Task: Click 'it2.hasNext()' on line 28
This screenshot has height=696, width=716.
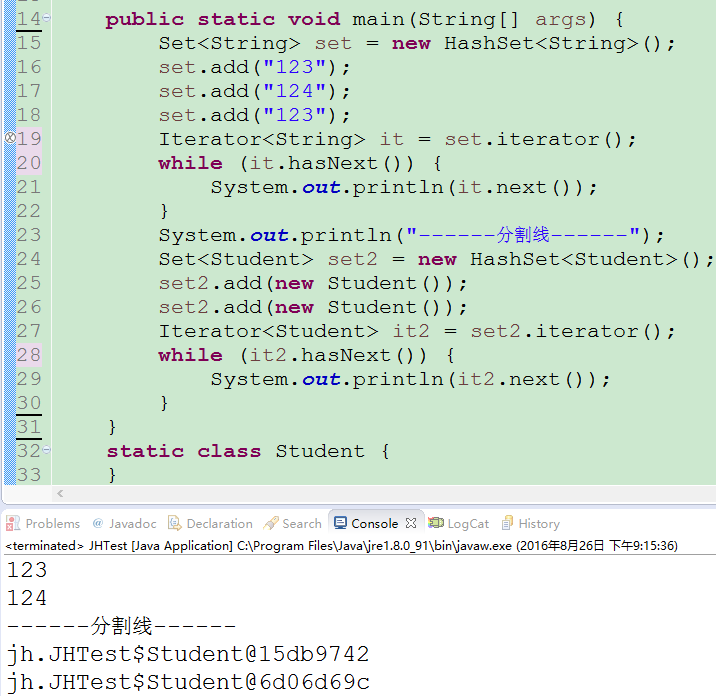Action: point(338,355)
